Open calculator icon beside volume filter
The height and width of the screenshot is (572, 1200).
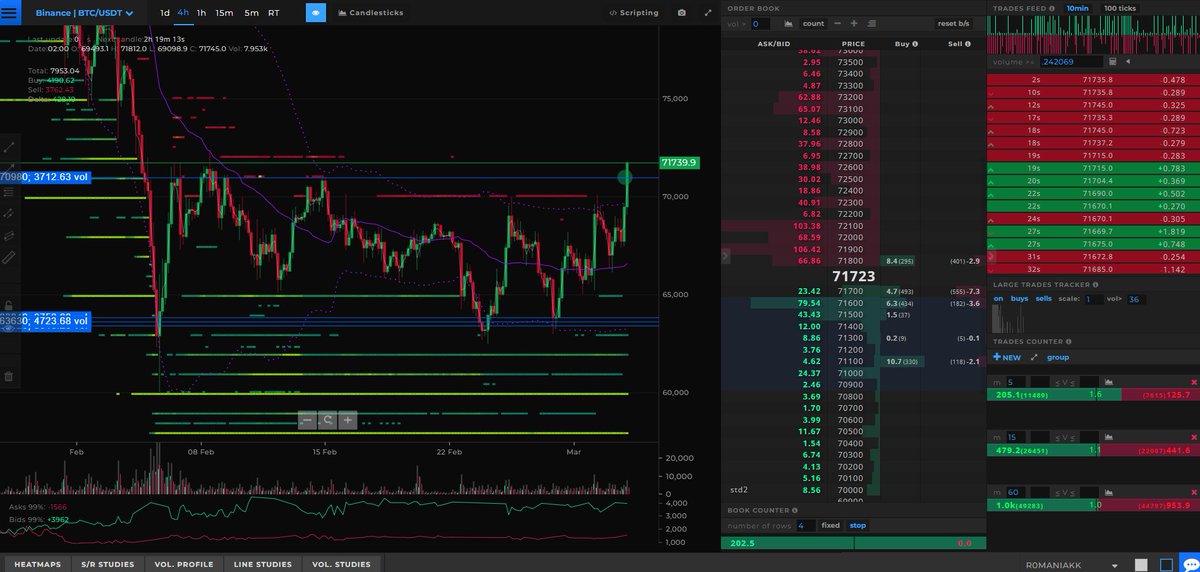point(1111,62)
